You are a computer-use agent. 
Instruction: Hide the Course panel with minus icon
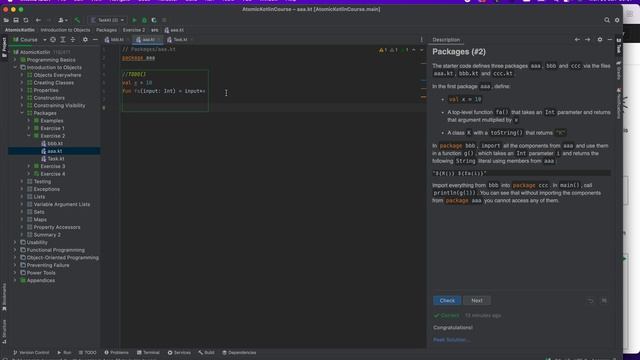95,40
